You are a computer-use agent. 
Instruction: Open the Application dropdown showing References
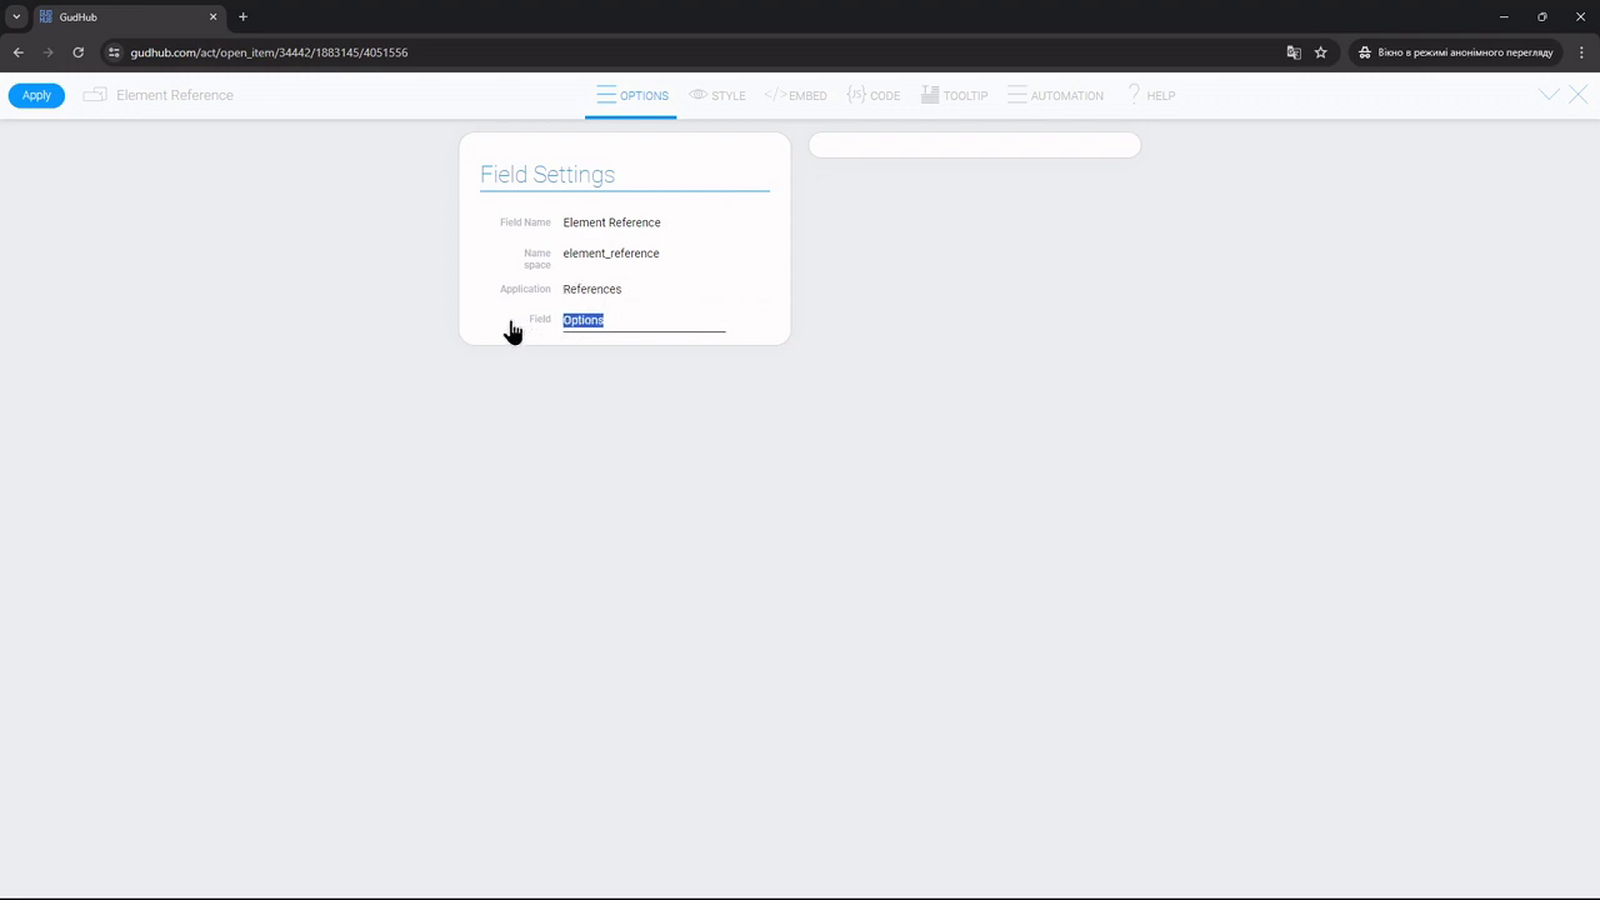(x=644, y=289)
